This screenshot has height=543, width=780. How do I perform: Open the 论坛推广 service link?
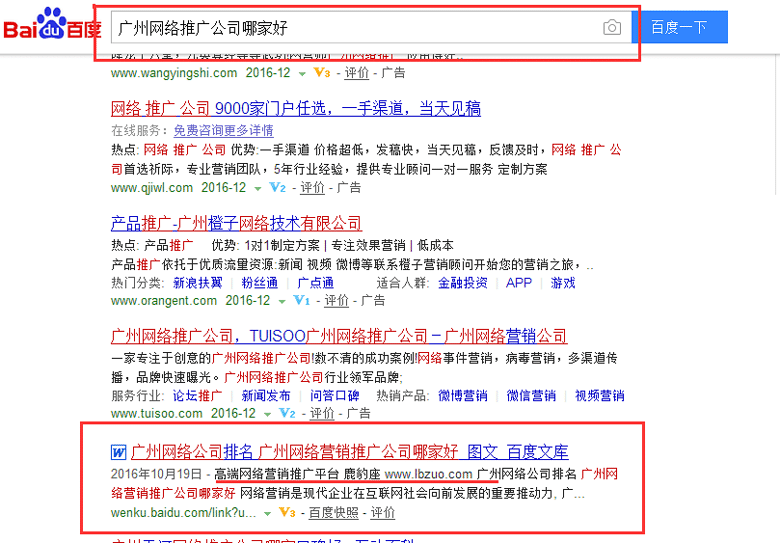[197, 396]
